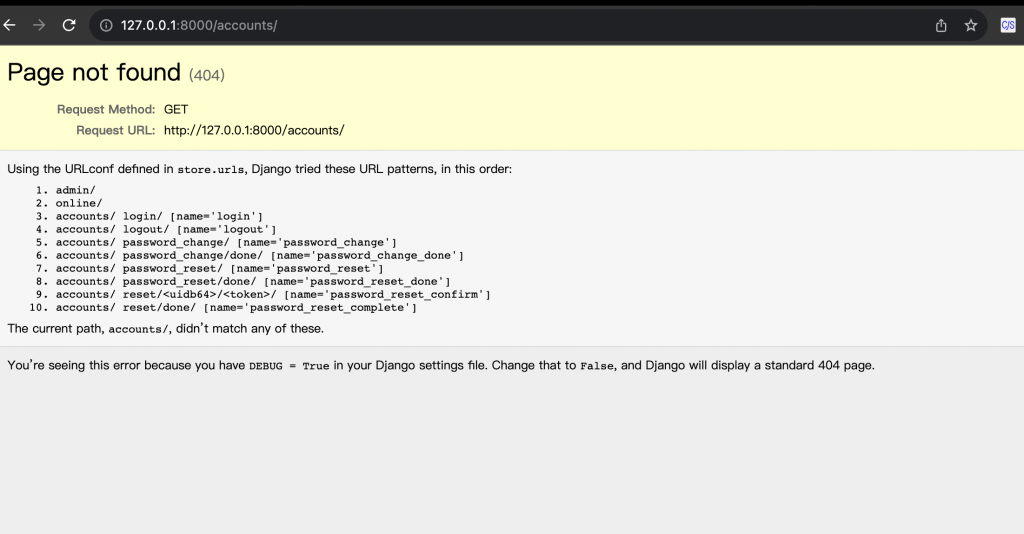Click the password_change/done/ pattern line
Viewport: 1024px width, 534px height.
coord(259,255)
